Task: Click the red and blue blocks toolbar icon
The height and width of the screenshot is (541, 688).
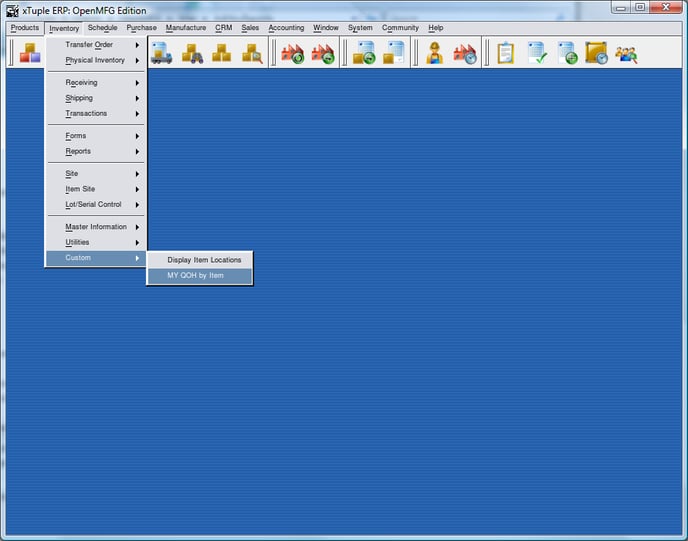Action: [30, 53]
